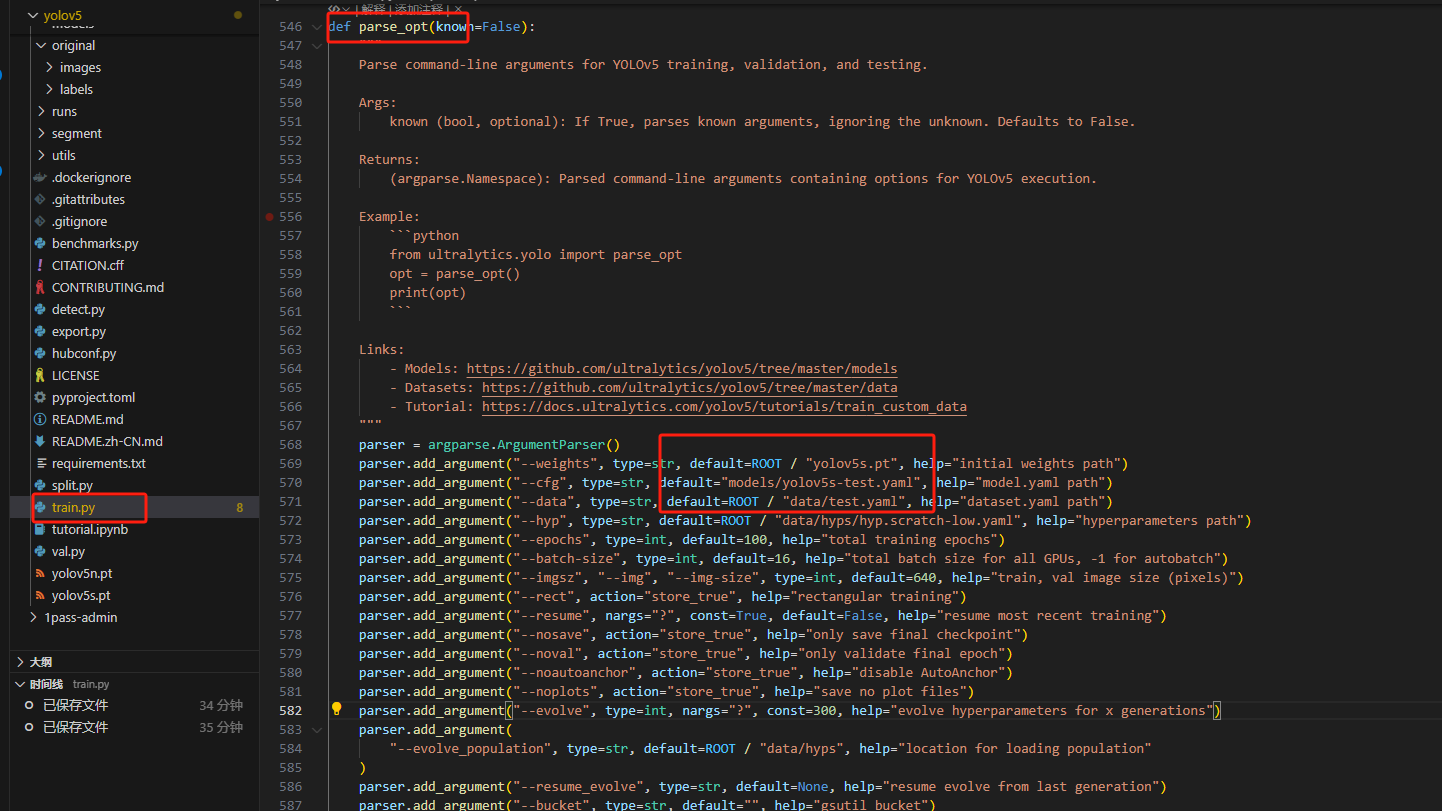This screenshot has height=811, width=1442.
Task: Expand the segment folder
Action: coord(41,133)
